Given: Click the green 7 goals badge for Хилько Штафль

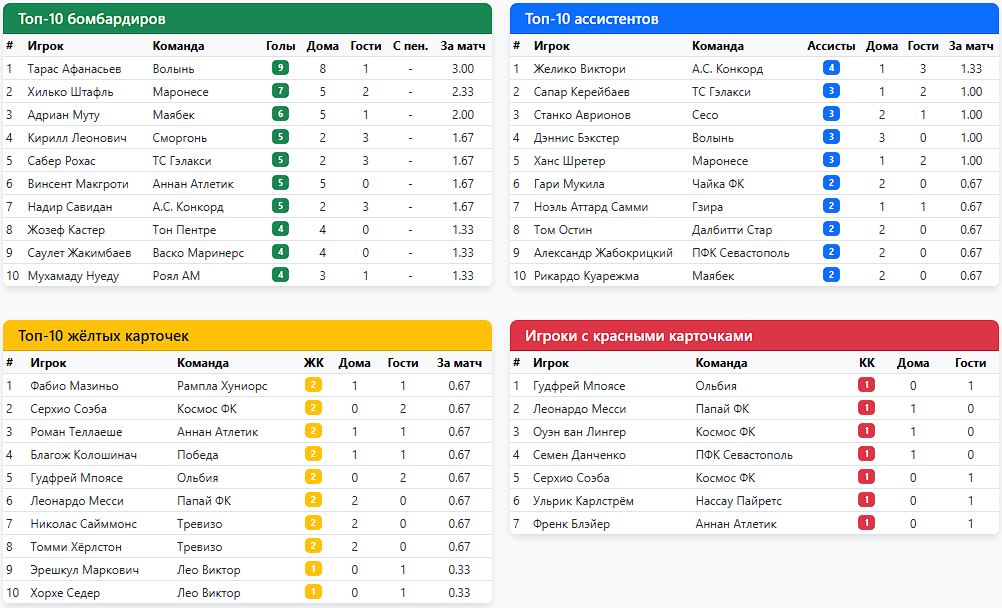Looking at the screenshot, I should [280, 92].
